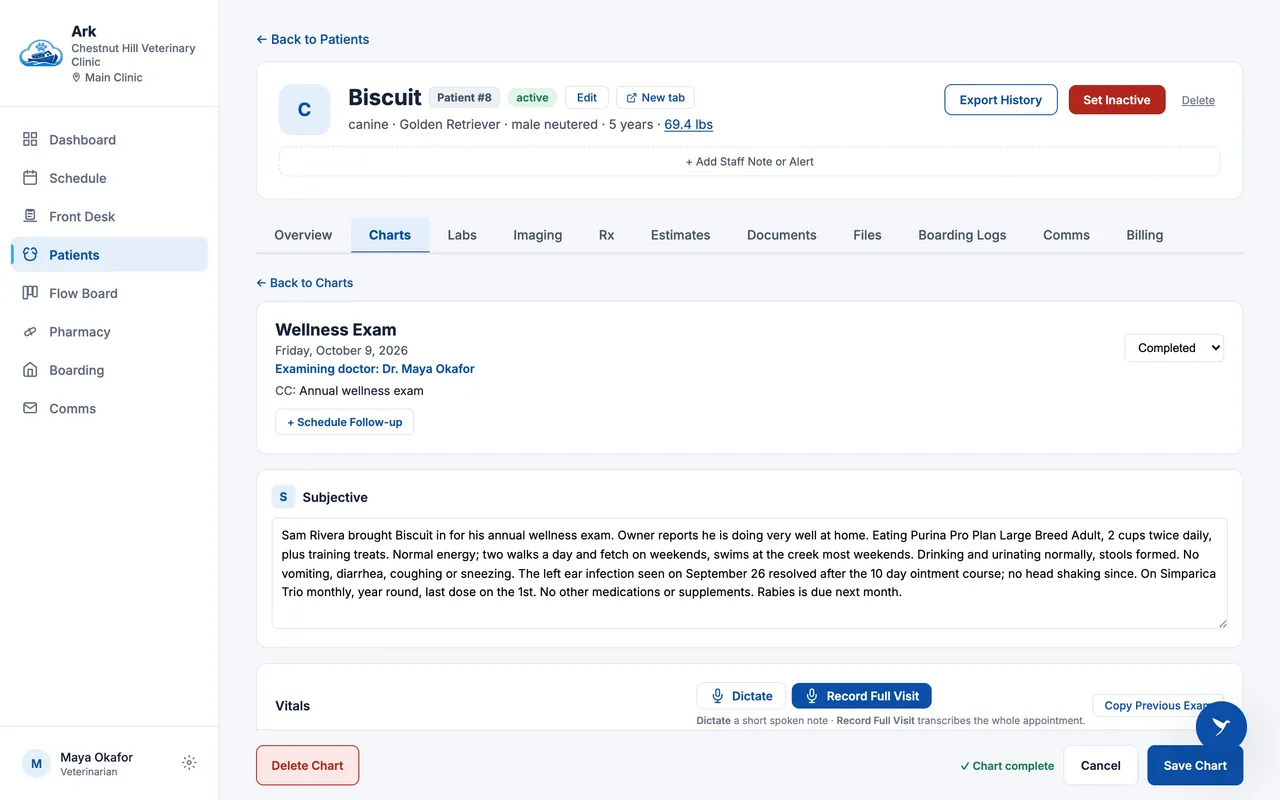Click the Schedule Follow-up button
1280x800 pixels.
point(344,422)
